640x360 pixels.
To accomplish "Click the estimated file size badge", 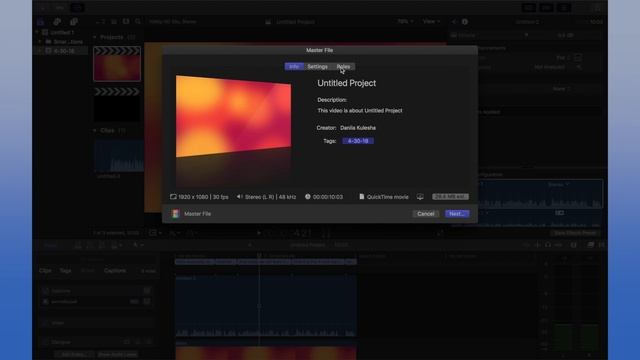I will [x=451, y=197].
